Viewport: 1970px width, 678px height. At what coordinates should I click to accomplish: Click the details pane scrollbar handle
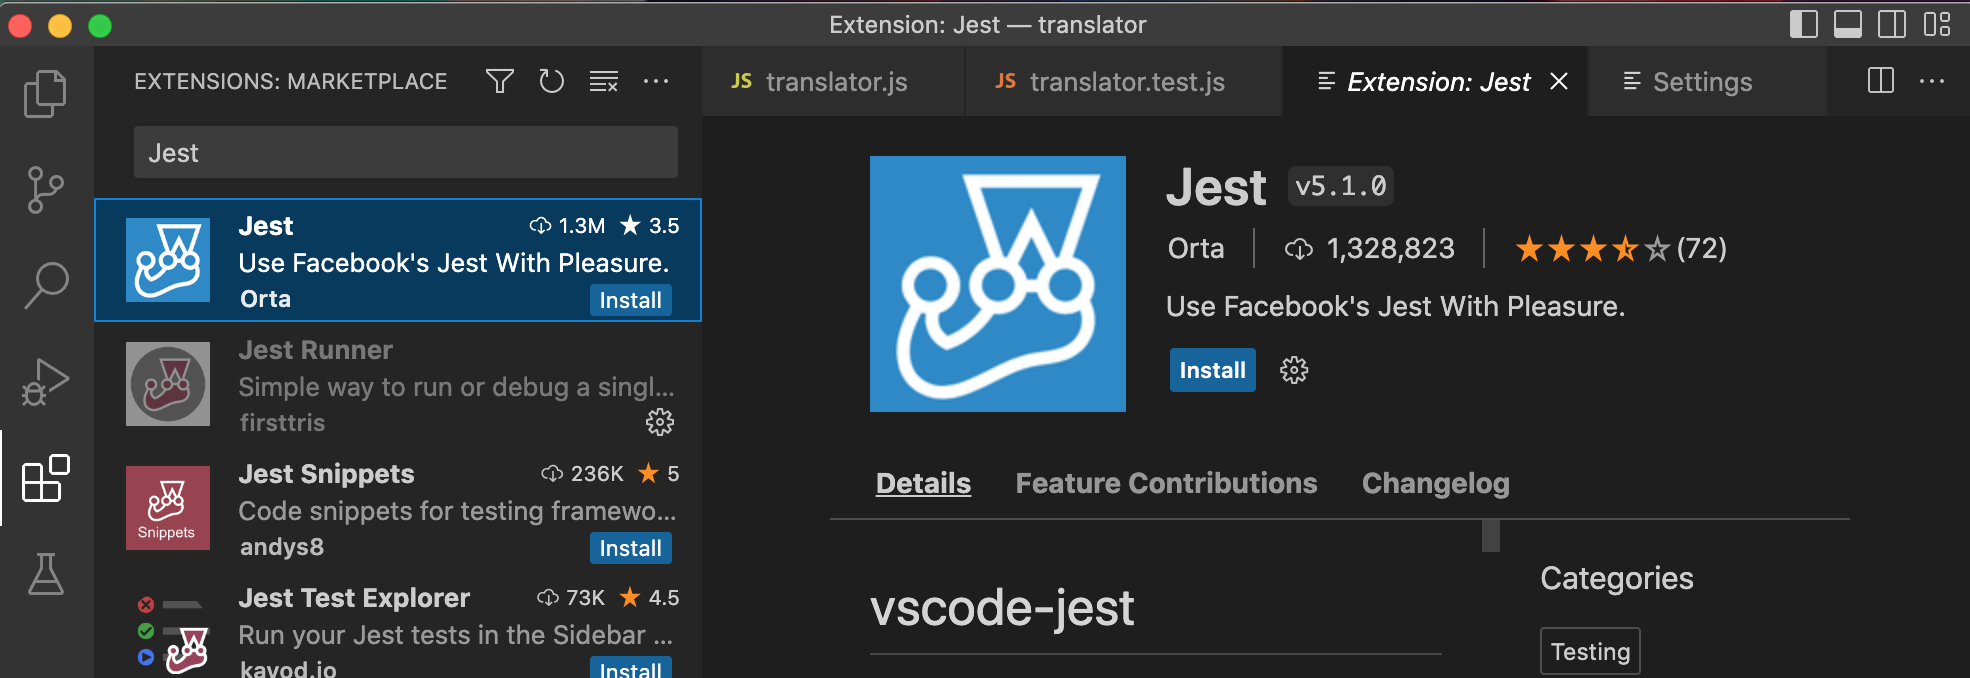[x=1491, y=536]
